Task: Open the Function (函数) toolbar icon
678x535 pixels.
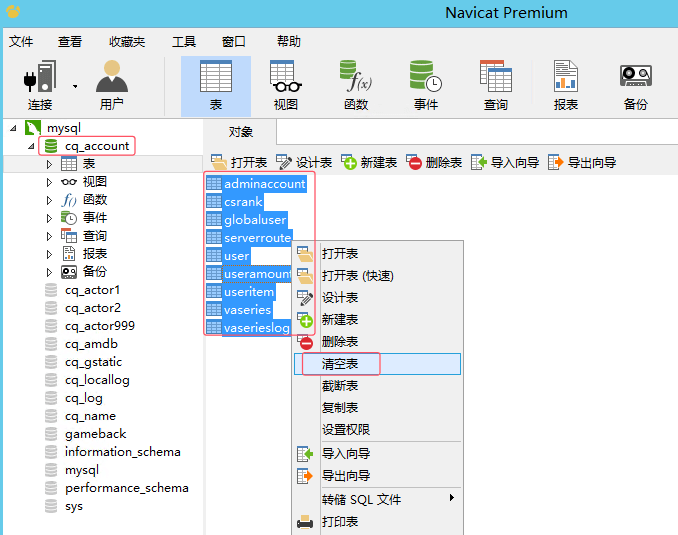Action: [356, 86]
